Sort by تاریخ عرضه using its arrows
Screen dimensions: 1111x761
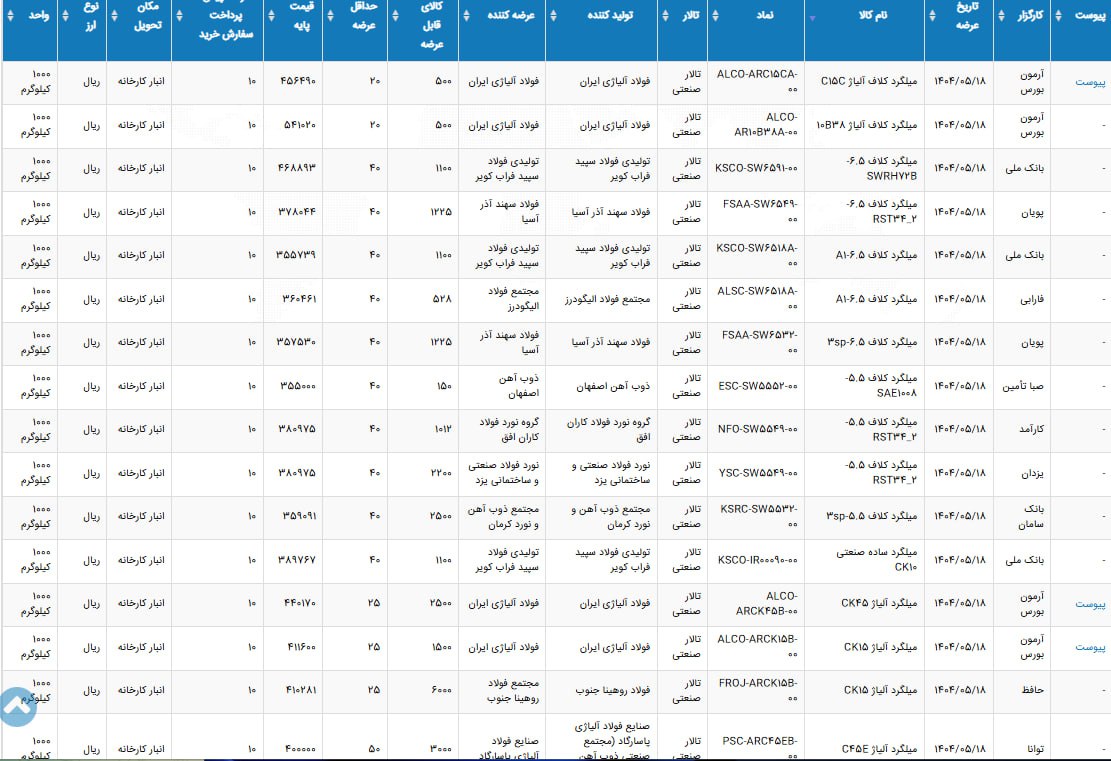(932, 16)
